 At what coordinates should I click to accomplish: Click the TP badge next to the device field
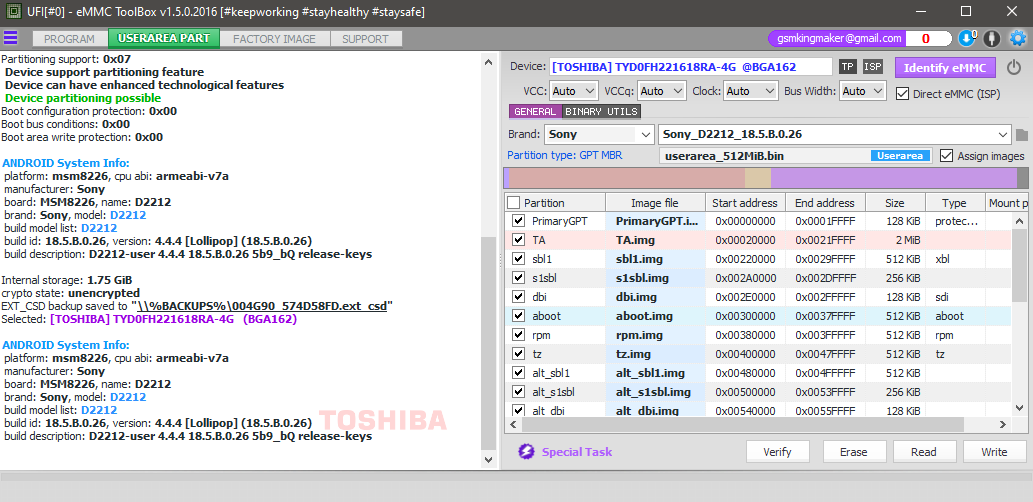(x=848, y=67)
